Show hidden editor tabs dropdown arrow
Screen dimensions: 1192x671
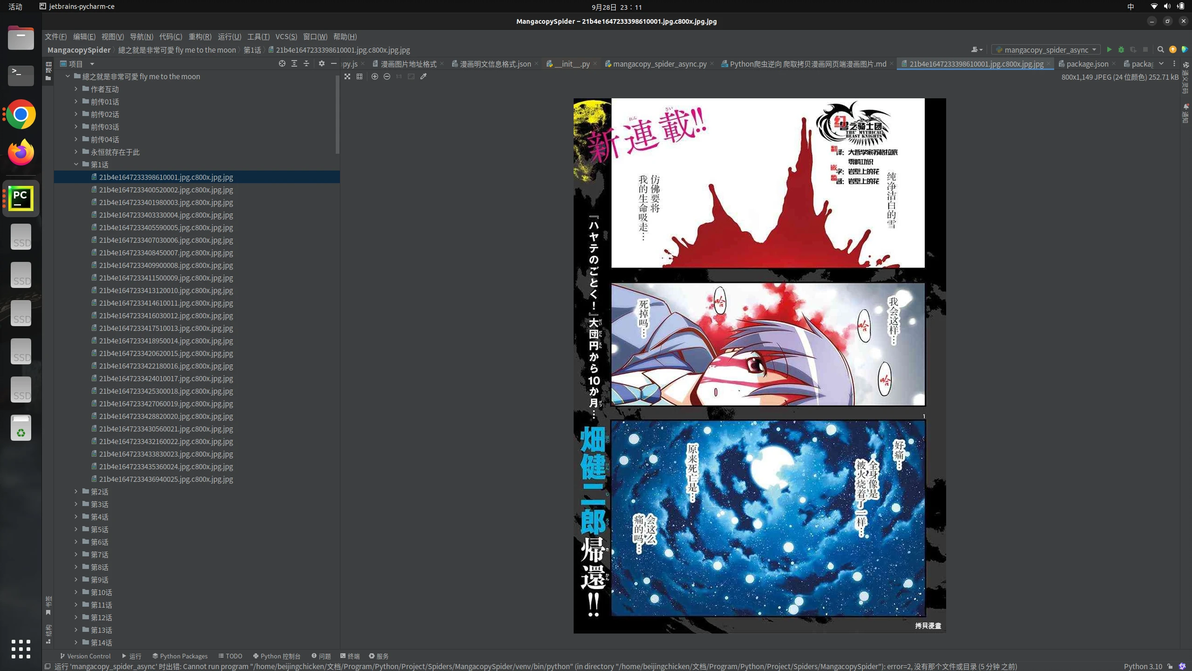coord(1161,64)
